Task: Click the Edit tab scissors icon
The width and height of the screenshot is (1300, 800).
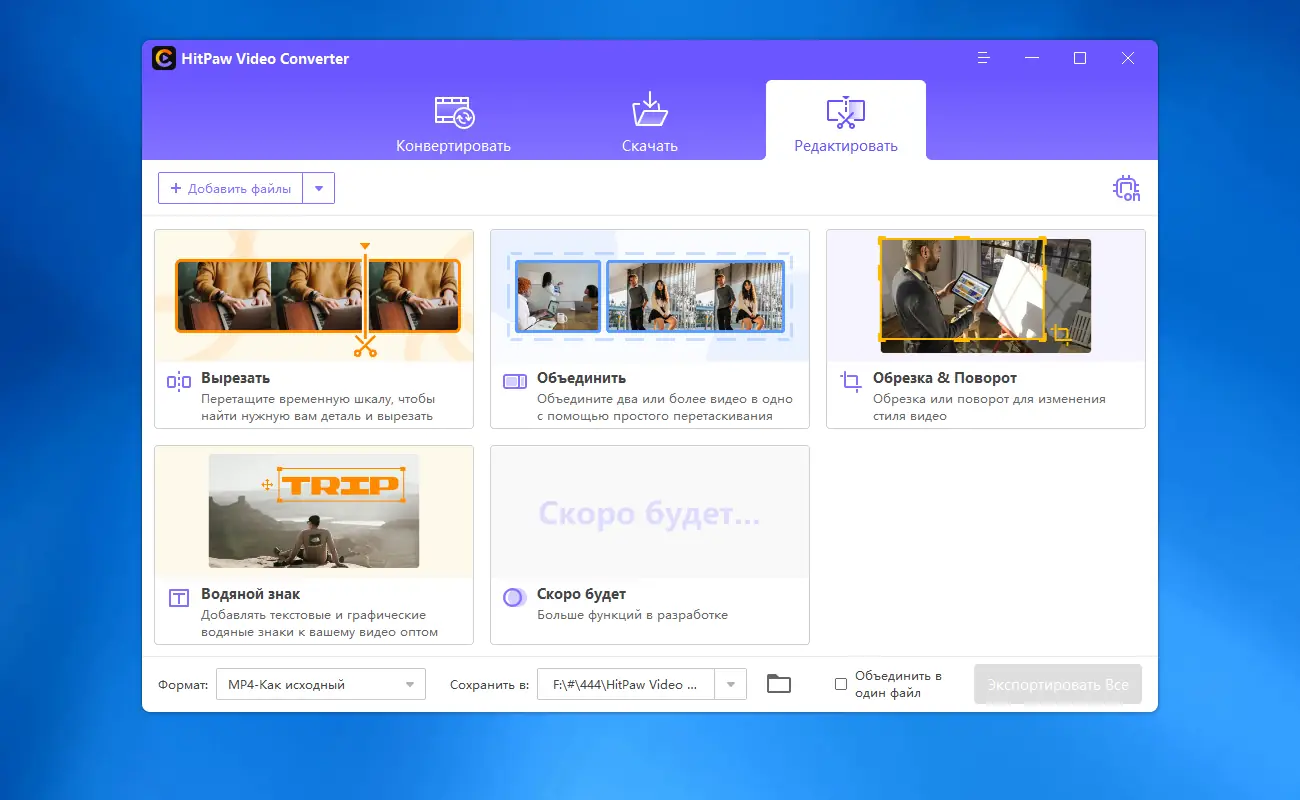Action: (x=846, y=113)
